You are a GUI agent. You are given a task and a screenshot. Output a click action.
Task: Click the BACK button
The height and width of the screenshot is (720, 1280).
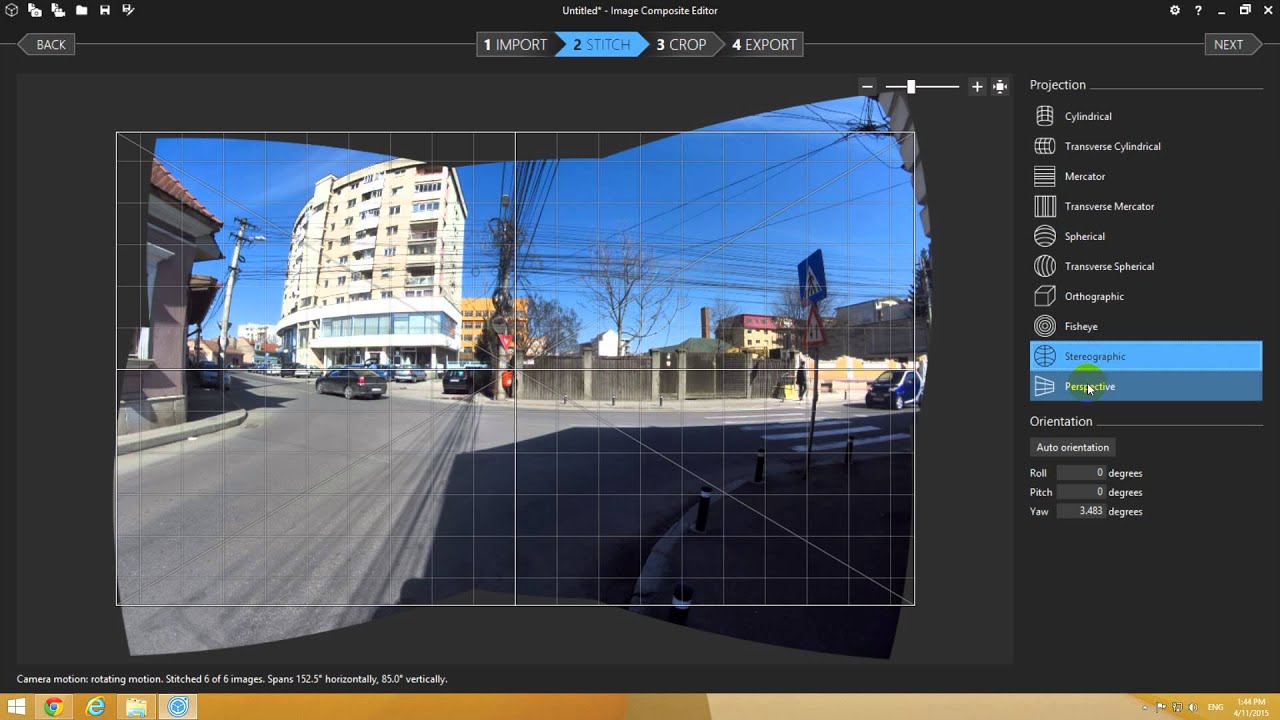46,45
